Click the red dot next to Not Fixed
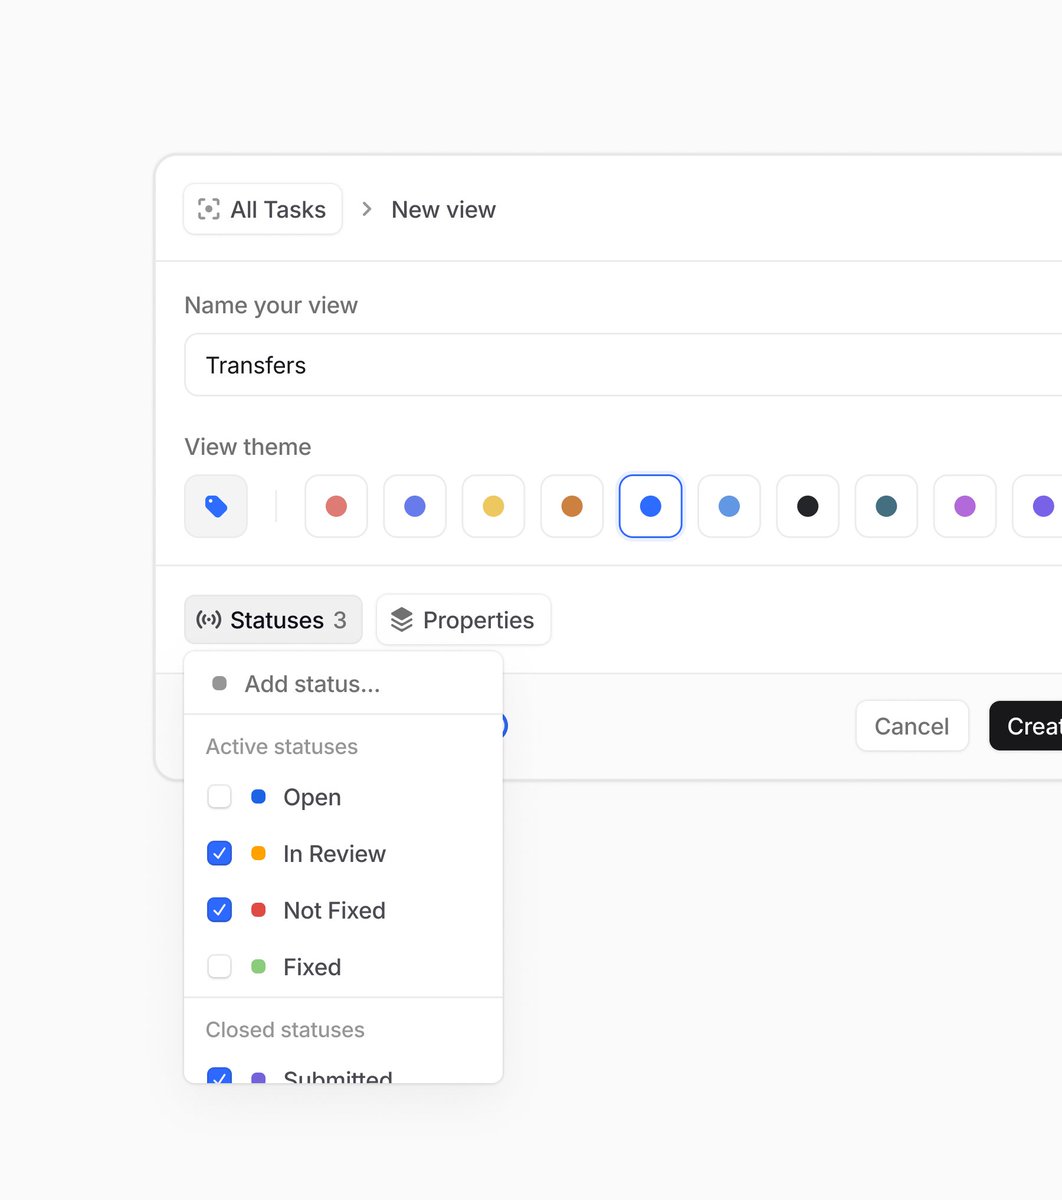 point(258,910)
